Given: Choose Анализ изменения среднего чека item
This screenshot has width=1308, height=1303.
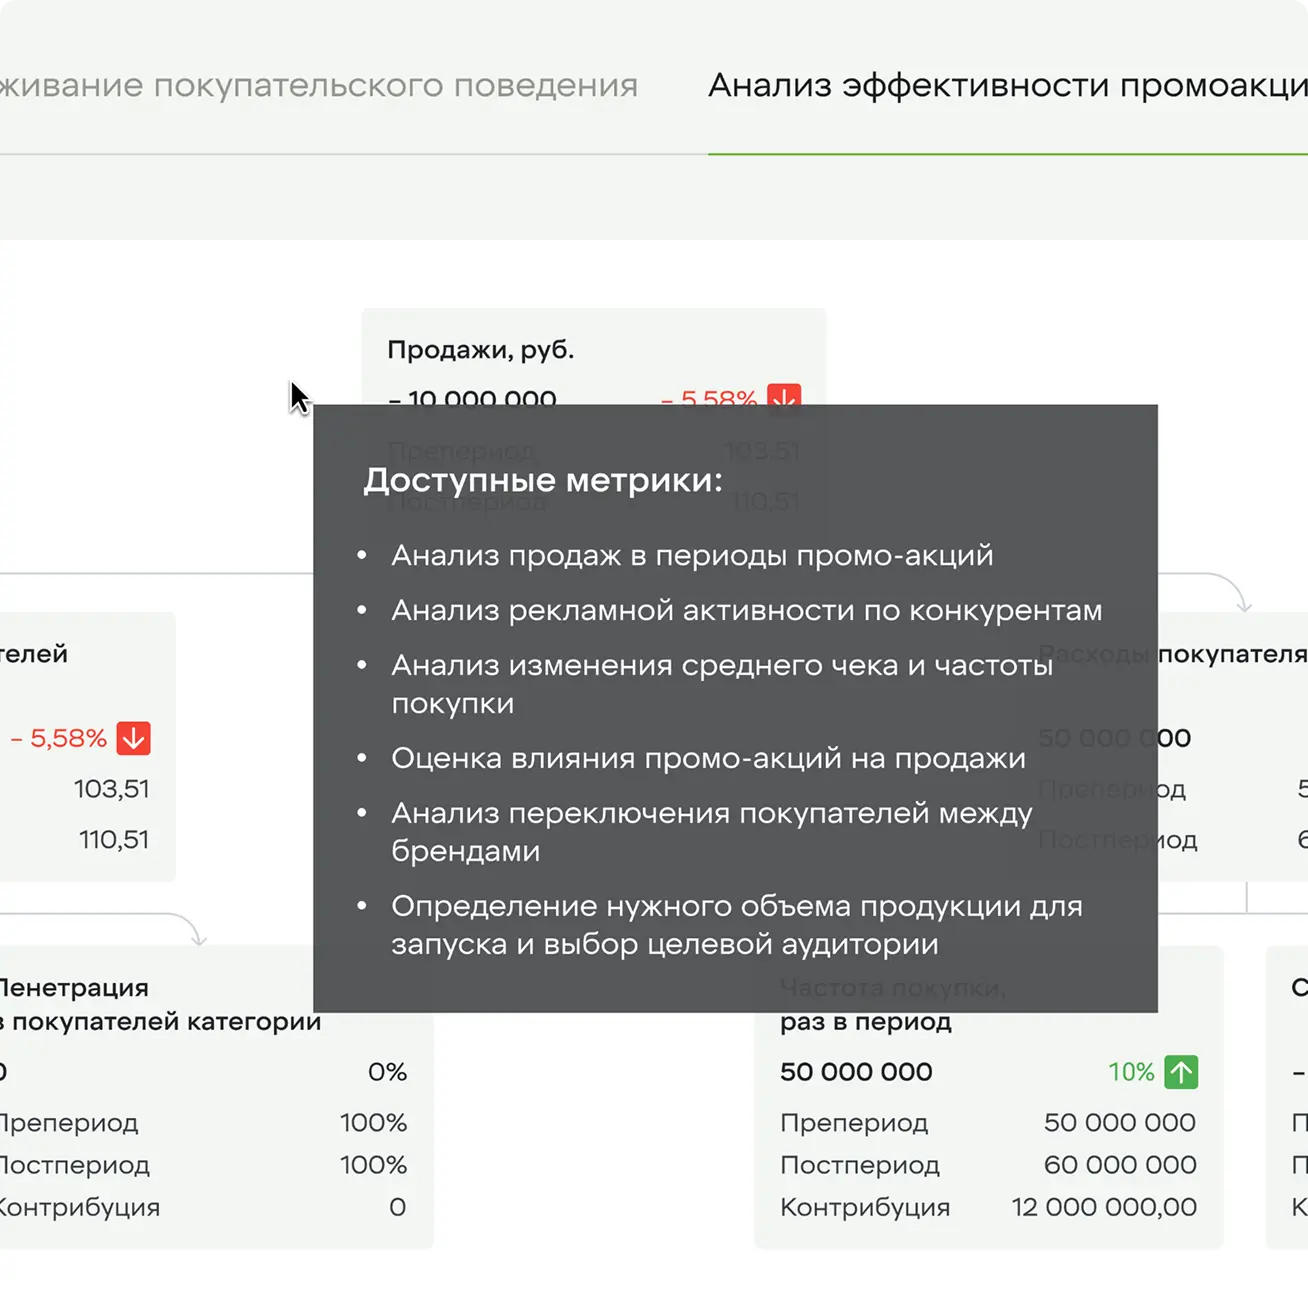Looking at the screenshot, I should 721,683.
